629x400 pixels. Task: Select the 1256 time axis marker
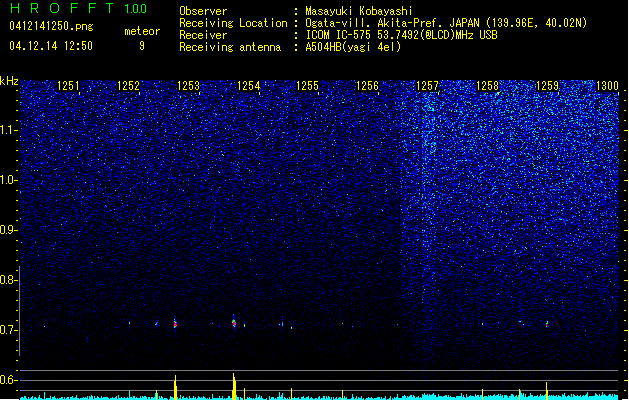click(x=367, y=86)
